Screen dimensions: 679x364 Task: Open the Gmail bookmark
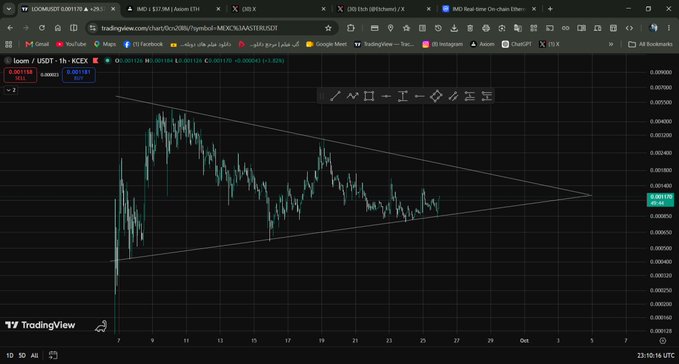(x=37, y=44)
